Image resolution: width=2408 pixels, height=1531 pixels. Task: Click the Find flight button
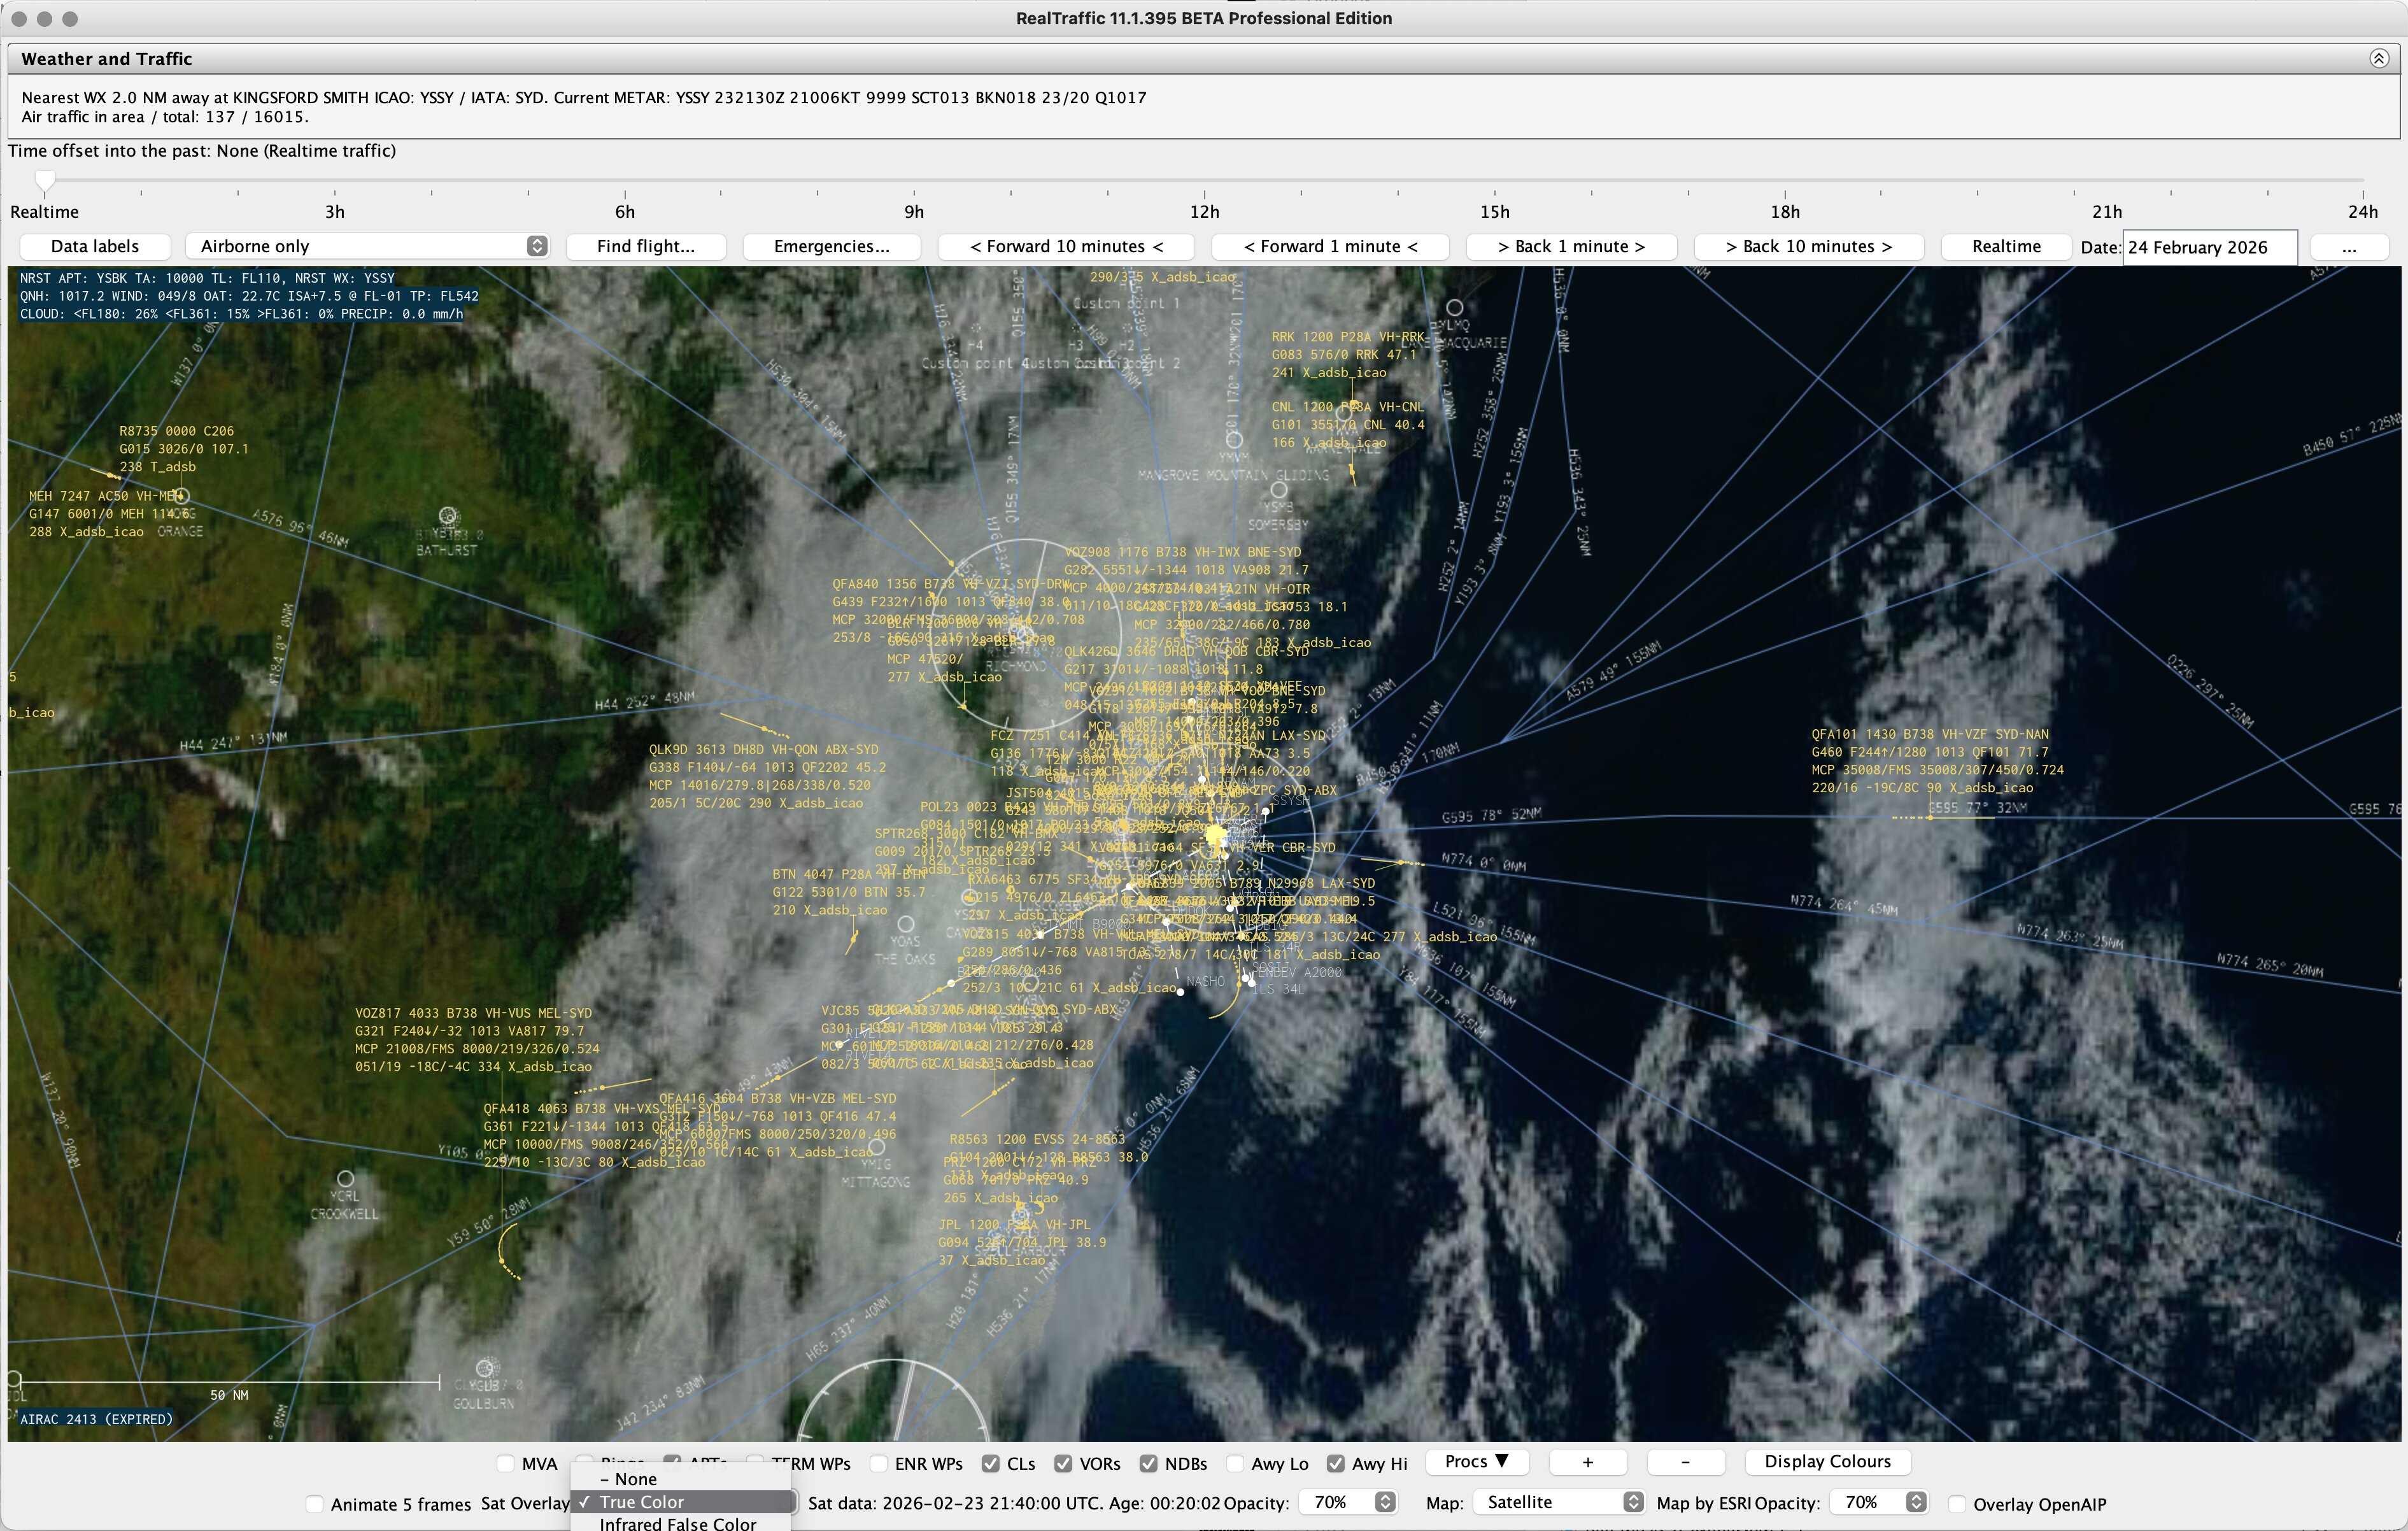pos(645,246)
